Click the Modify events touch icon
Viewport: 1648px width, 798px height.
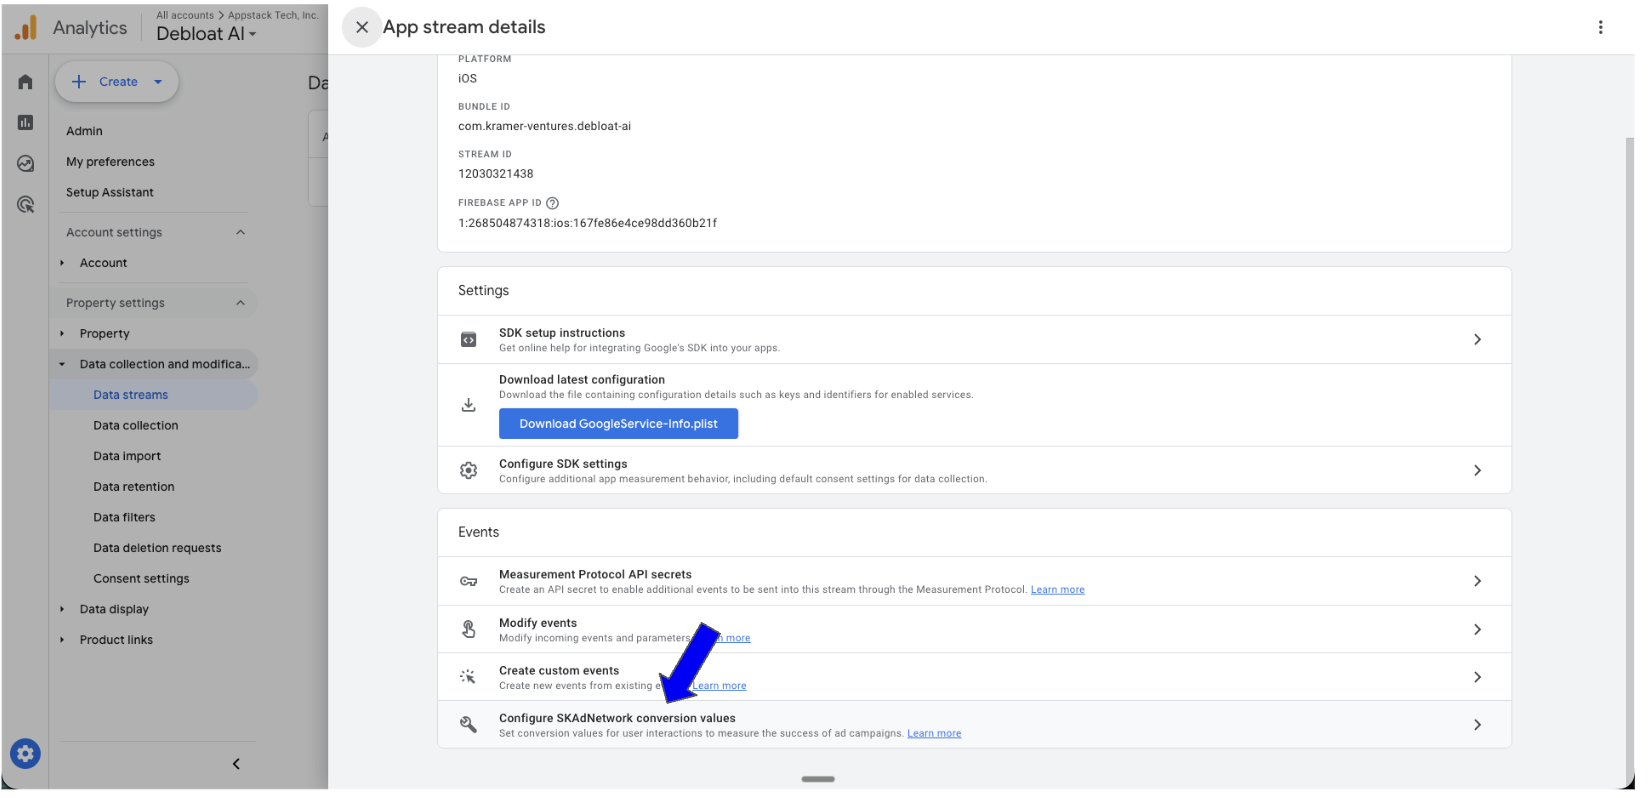coord(468,629)
